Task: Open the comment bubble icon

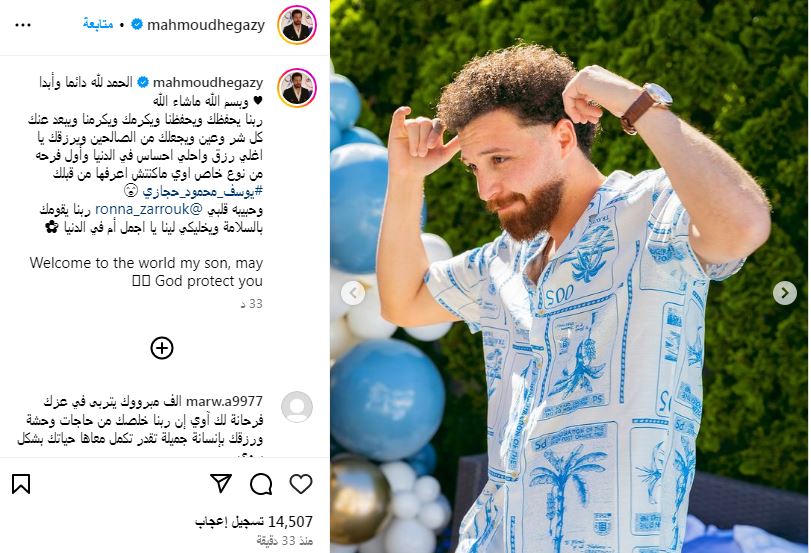Action: pos(261,484)
